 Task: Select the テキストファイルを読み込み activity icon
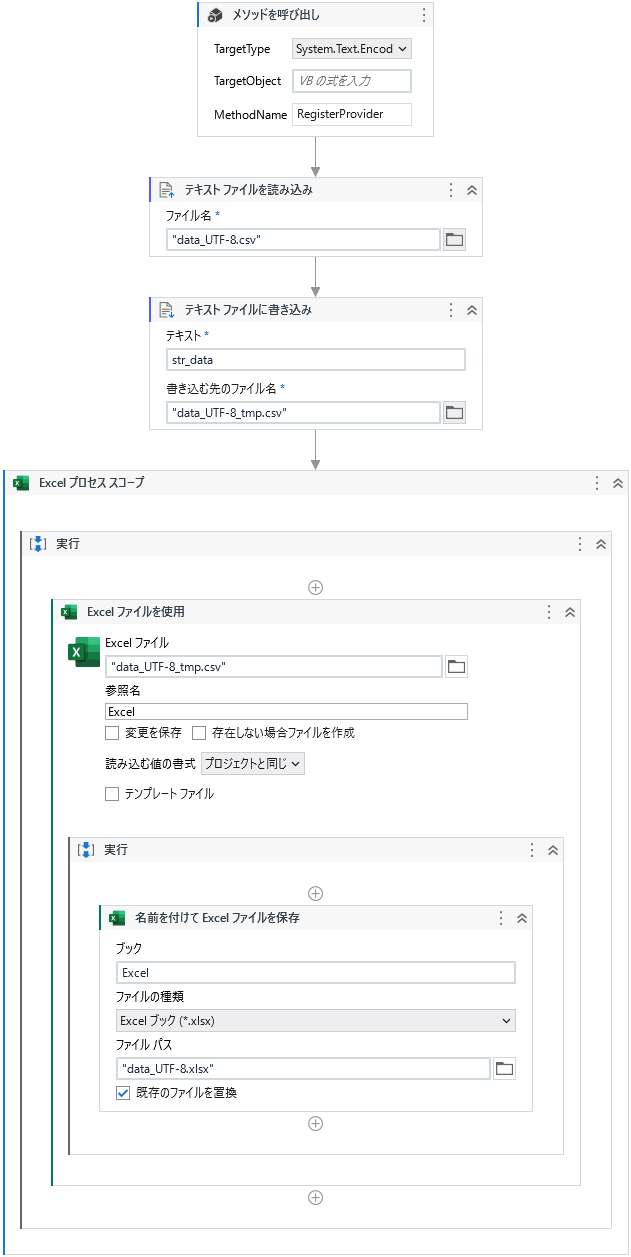(x=167, y=189)
